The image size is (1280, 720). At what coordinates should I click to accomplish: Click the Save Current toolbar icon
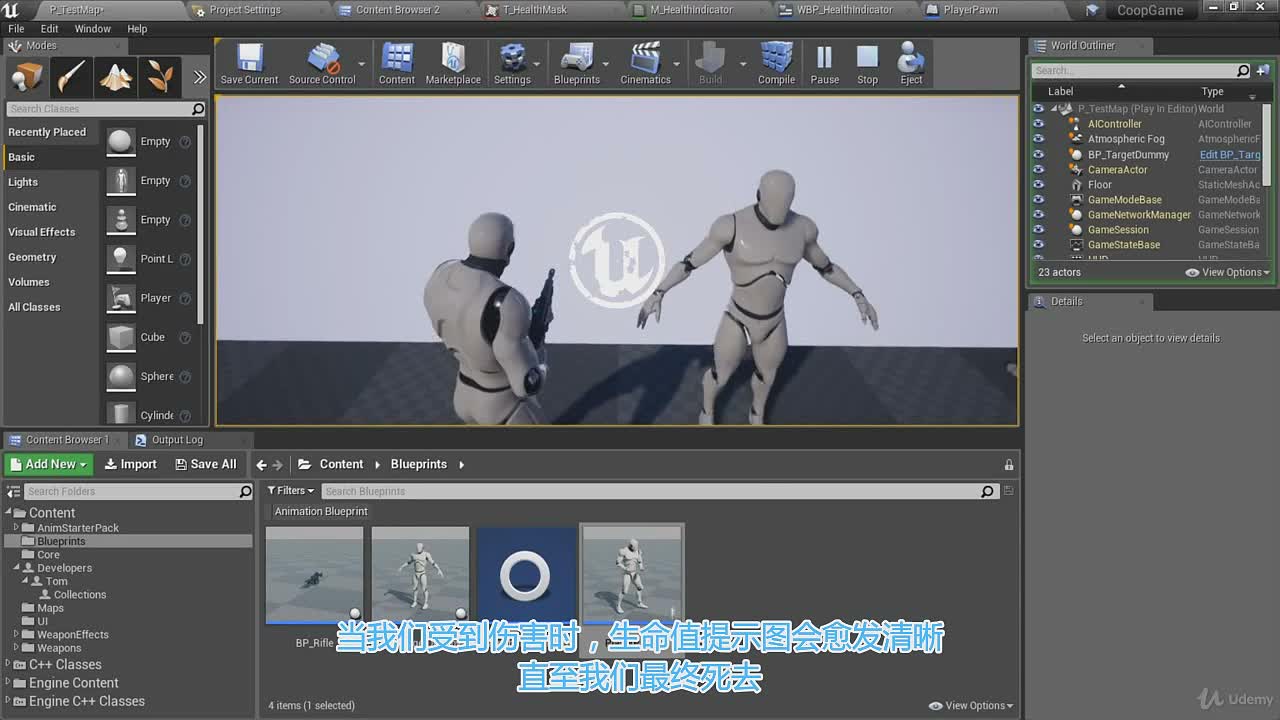[249, 64]
